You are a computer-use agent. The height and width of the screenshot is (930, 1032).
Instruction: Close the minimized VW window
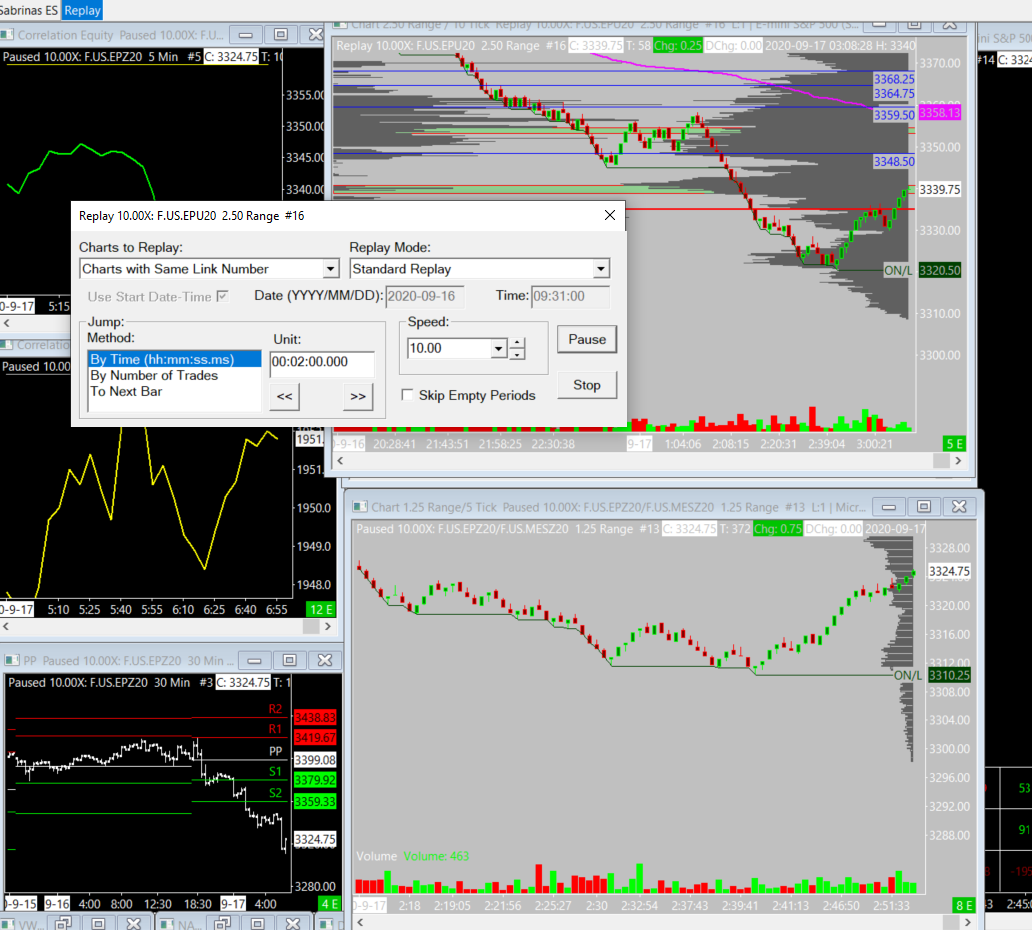tap(134, 923)
